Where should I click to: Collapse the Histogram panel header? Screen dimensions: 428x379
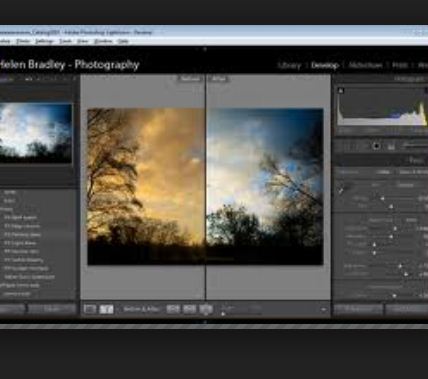[x=381, y=79]
